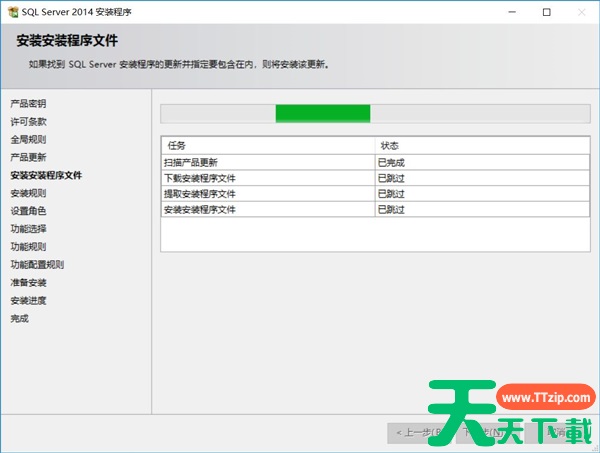Click the SQL Server setup title bar icon
This screenshot has height=453, width=600.
tap(12, 12)
